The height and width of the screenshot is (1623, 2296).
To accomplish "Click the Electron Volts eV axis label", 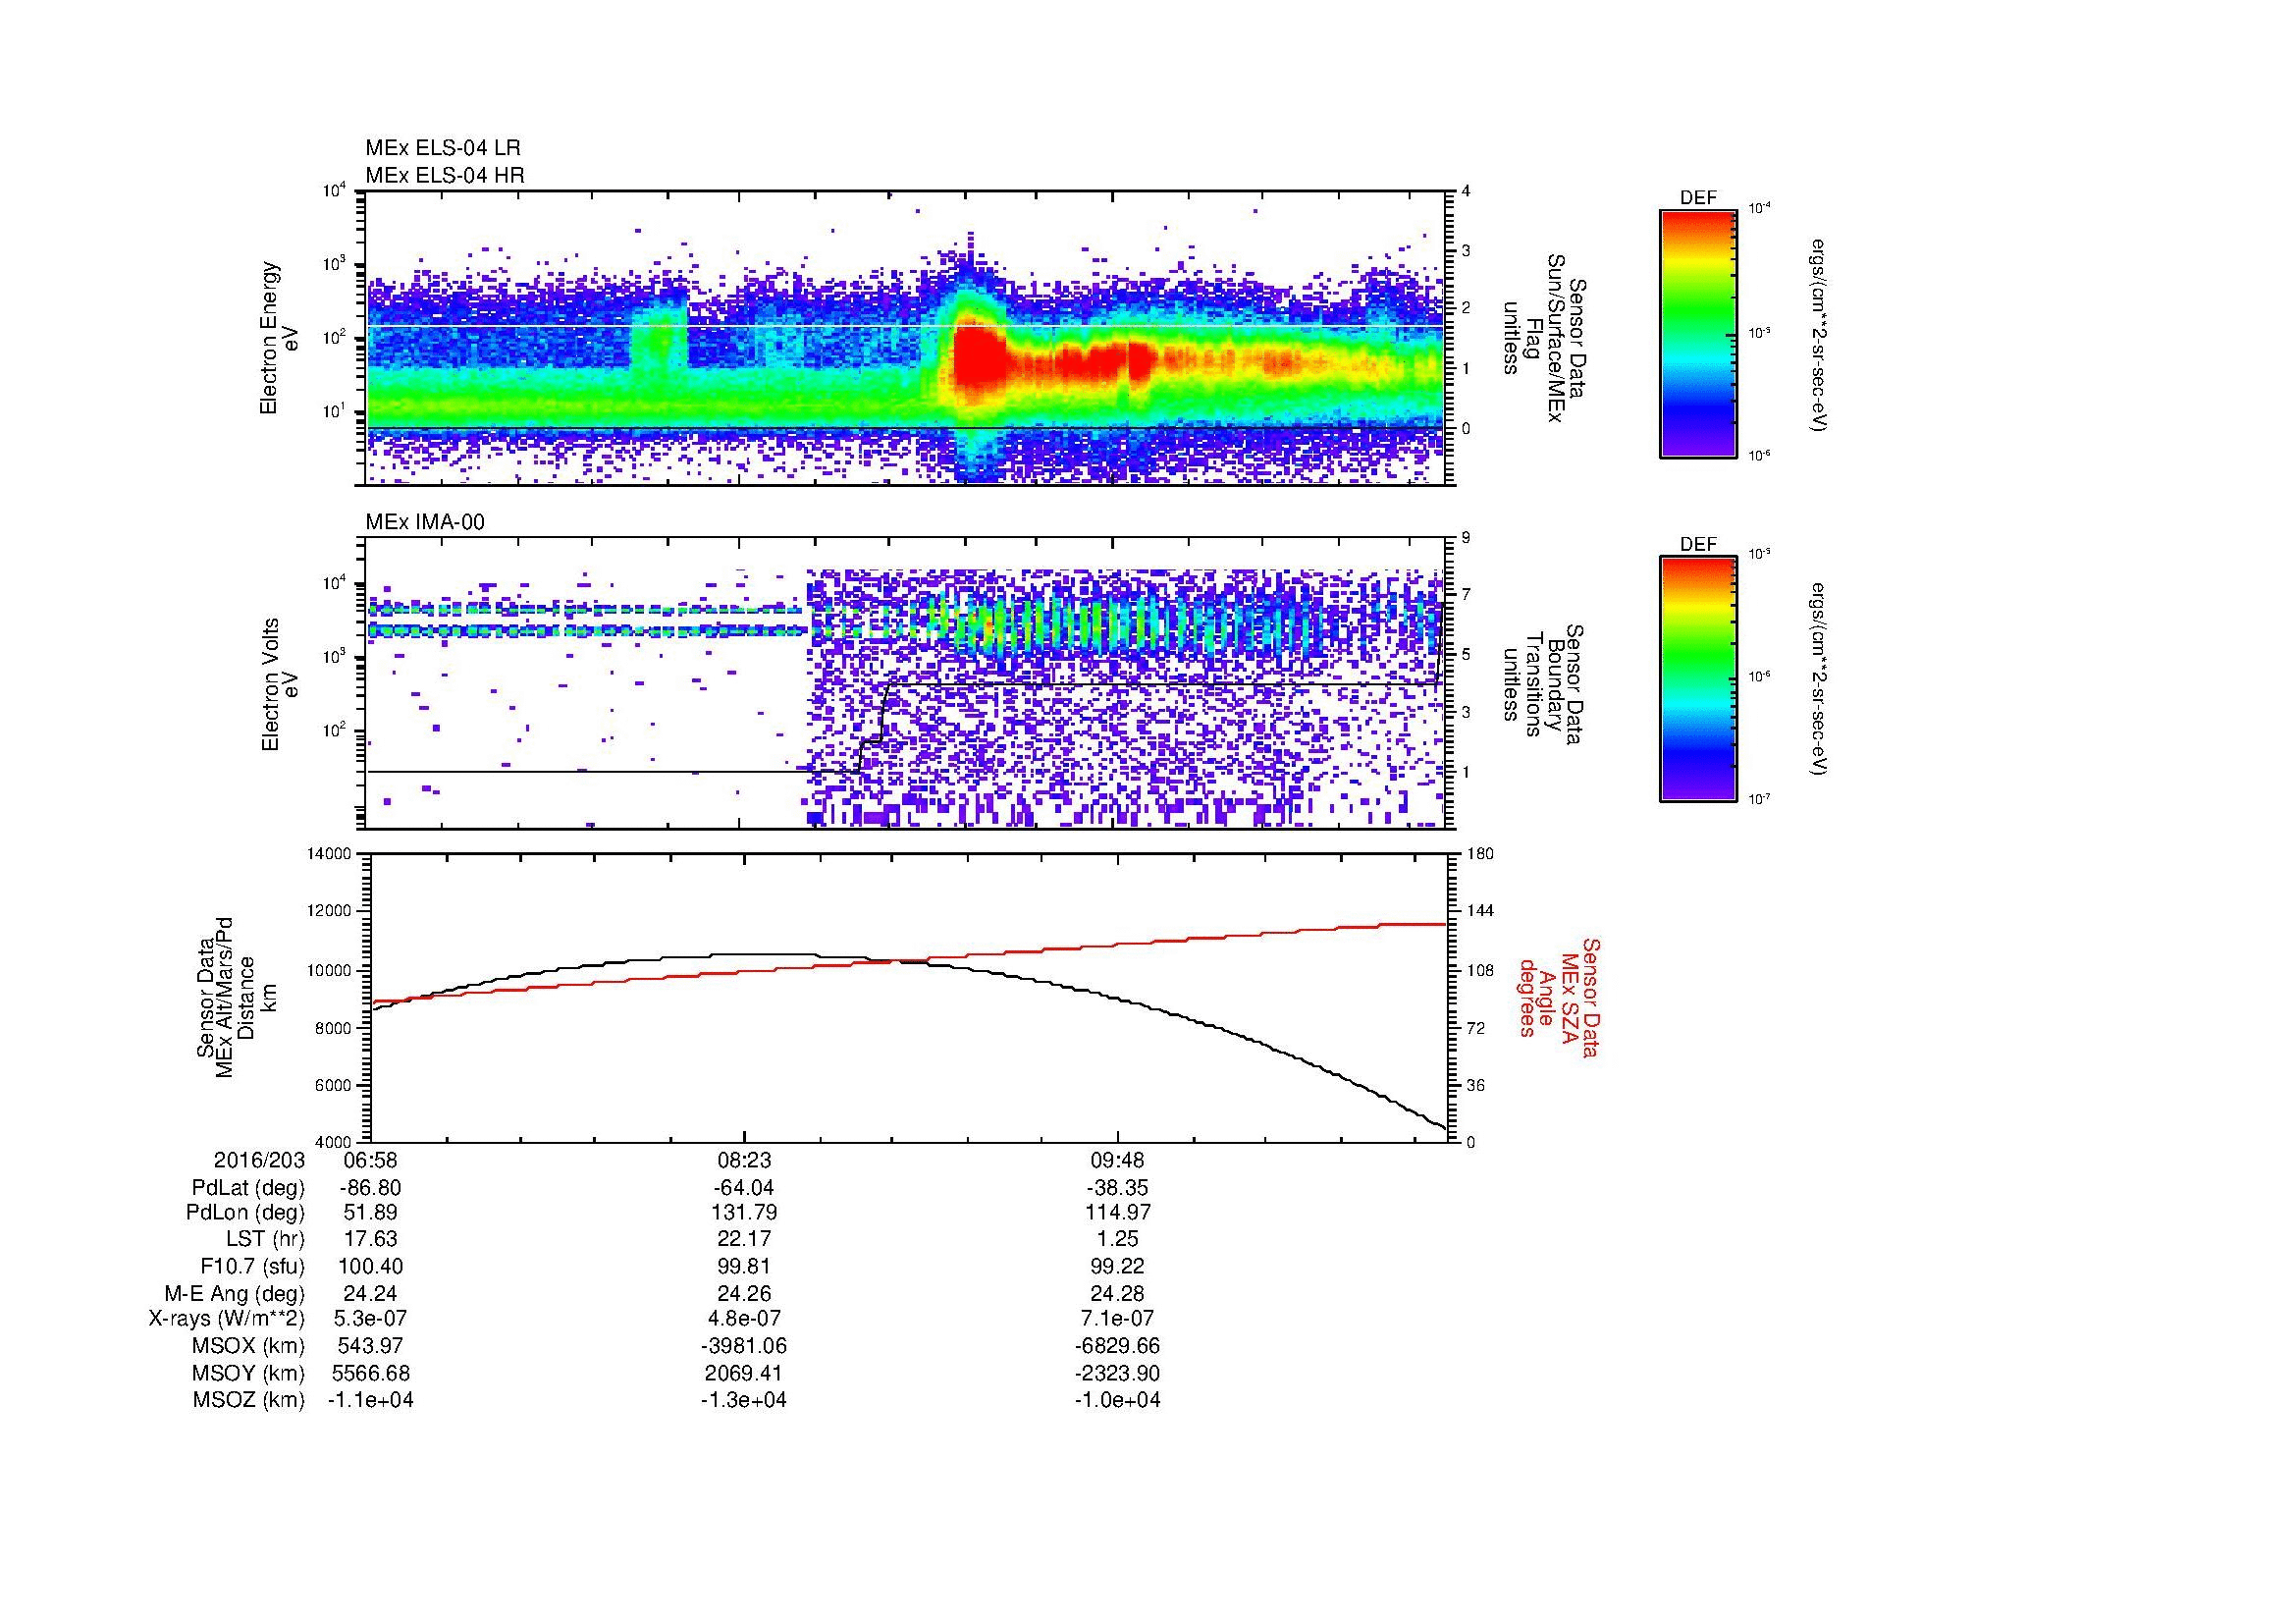I will [280, 684].
